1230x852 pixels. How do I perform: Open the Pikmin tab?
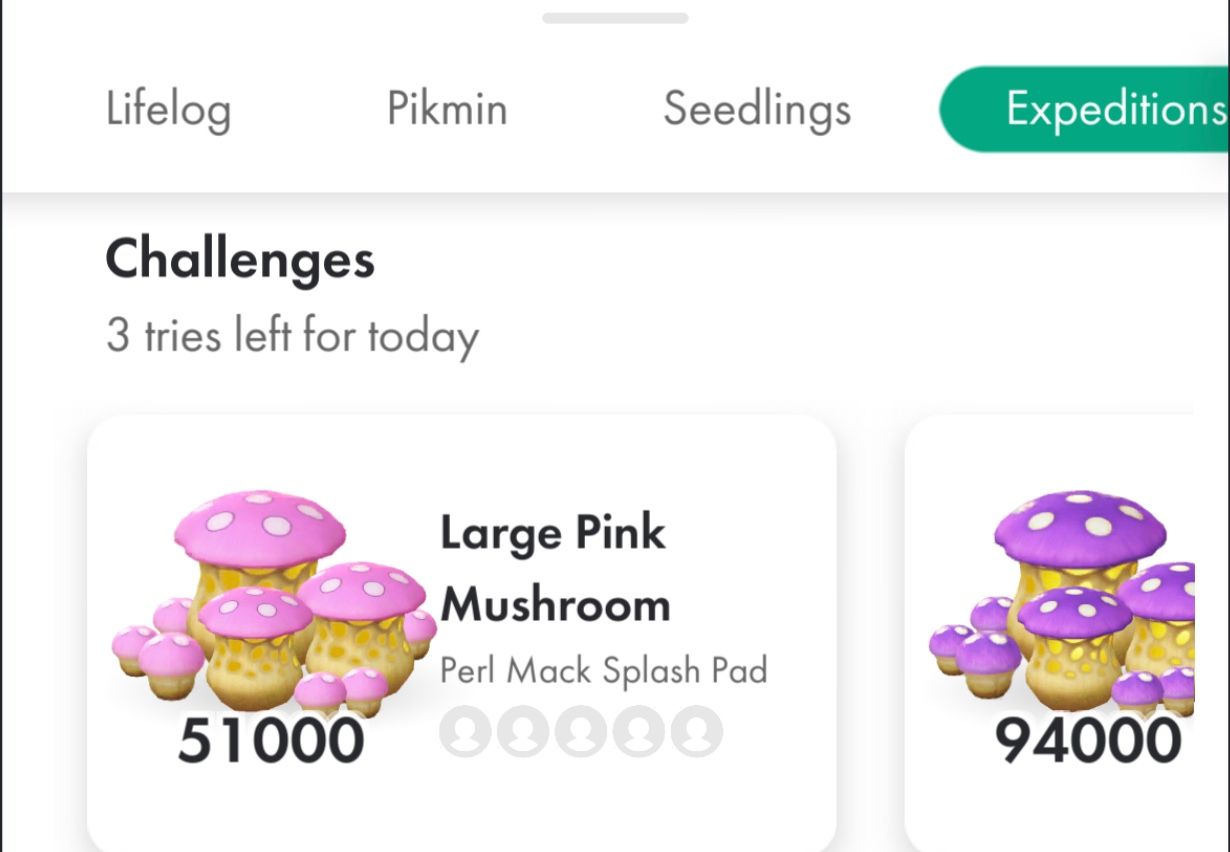coord(448,109)
